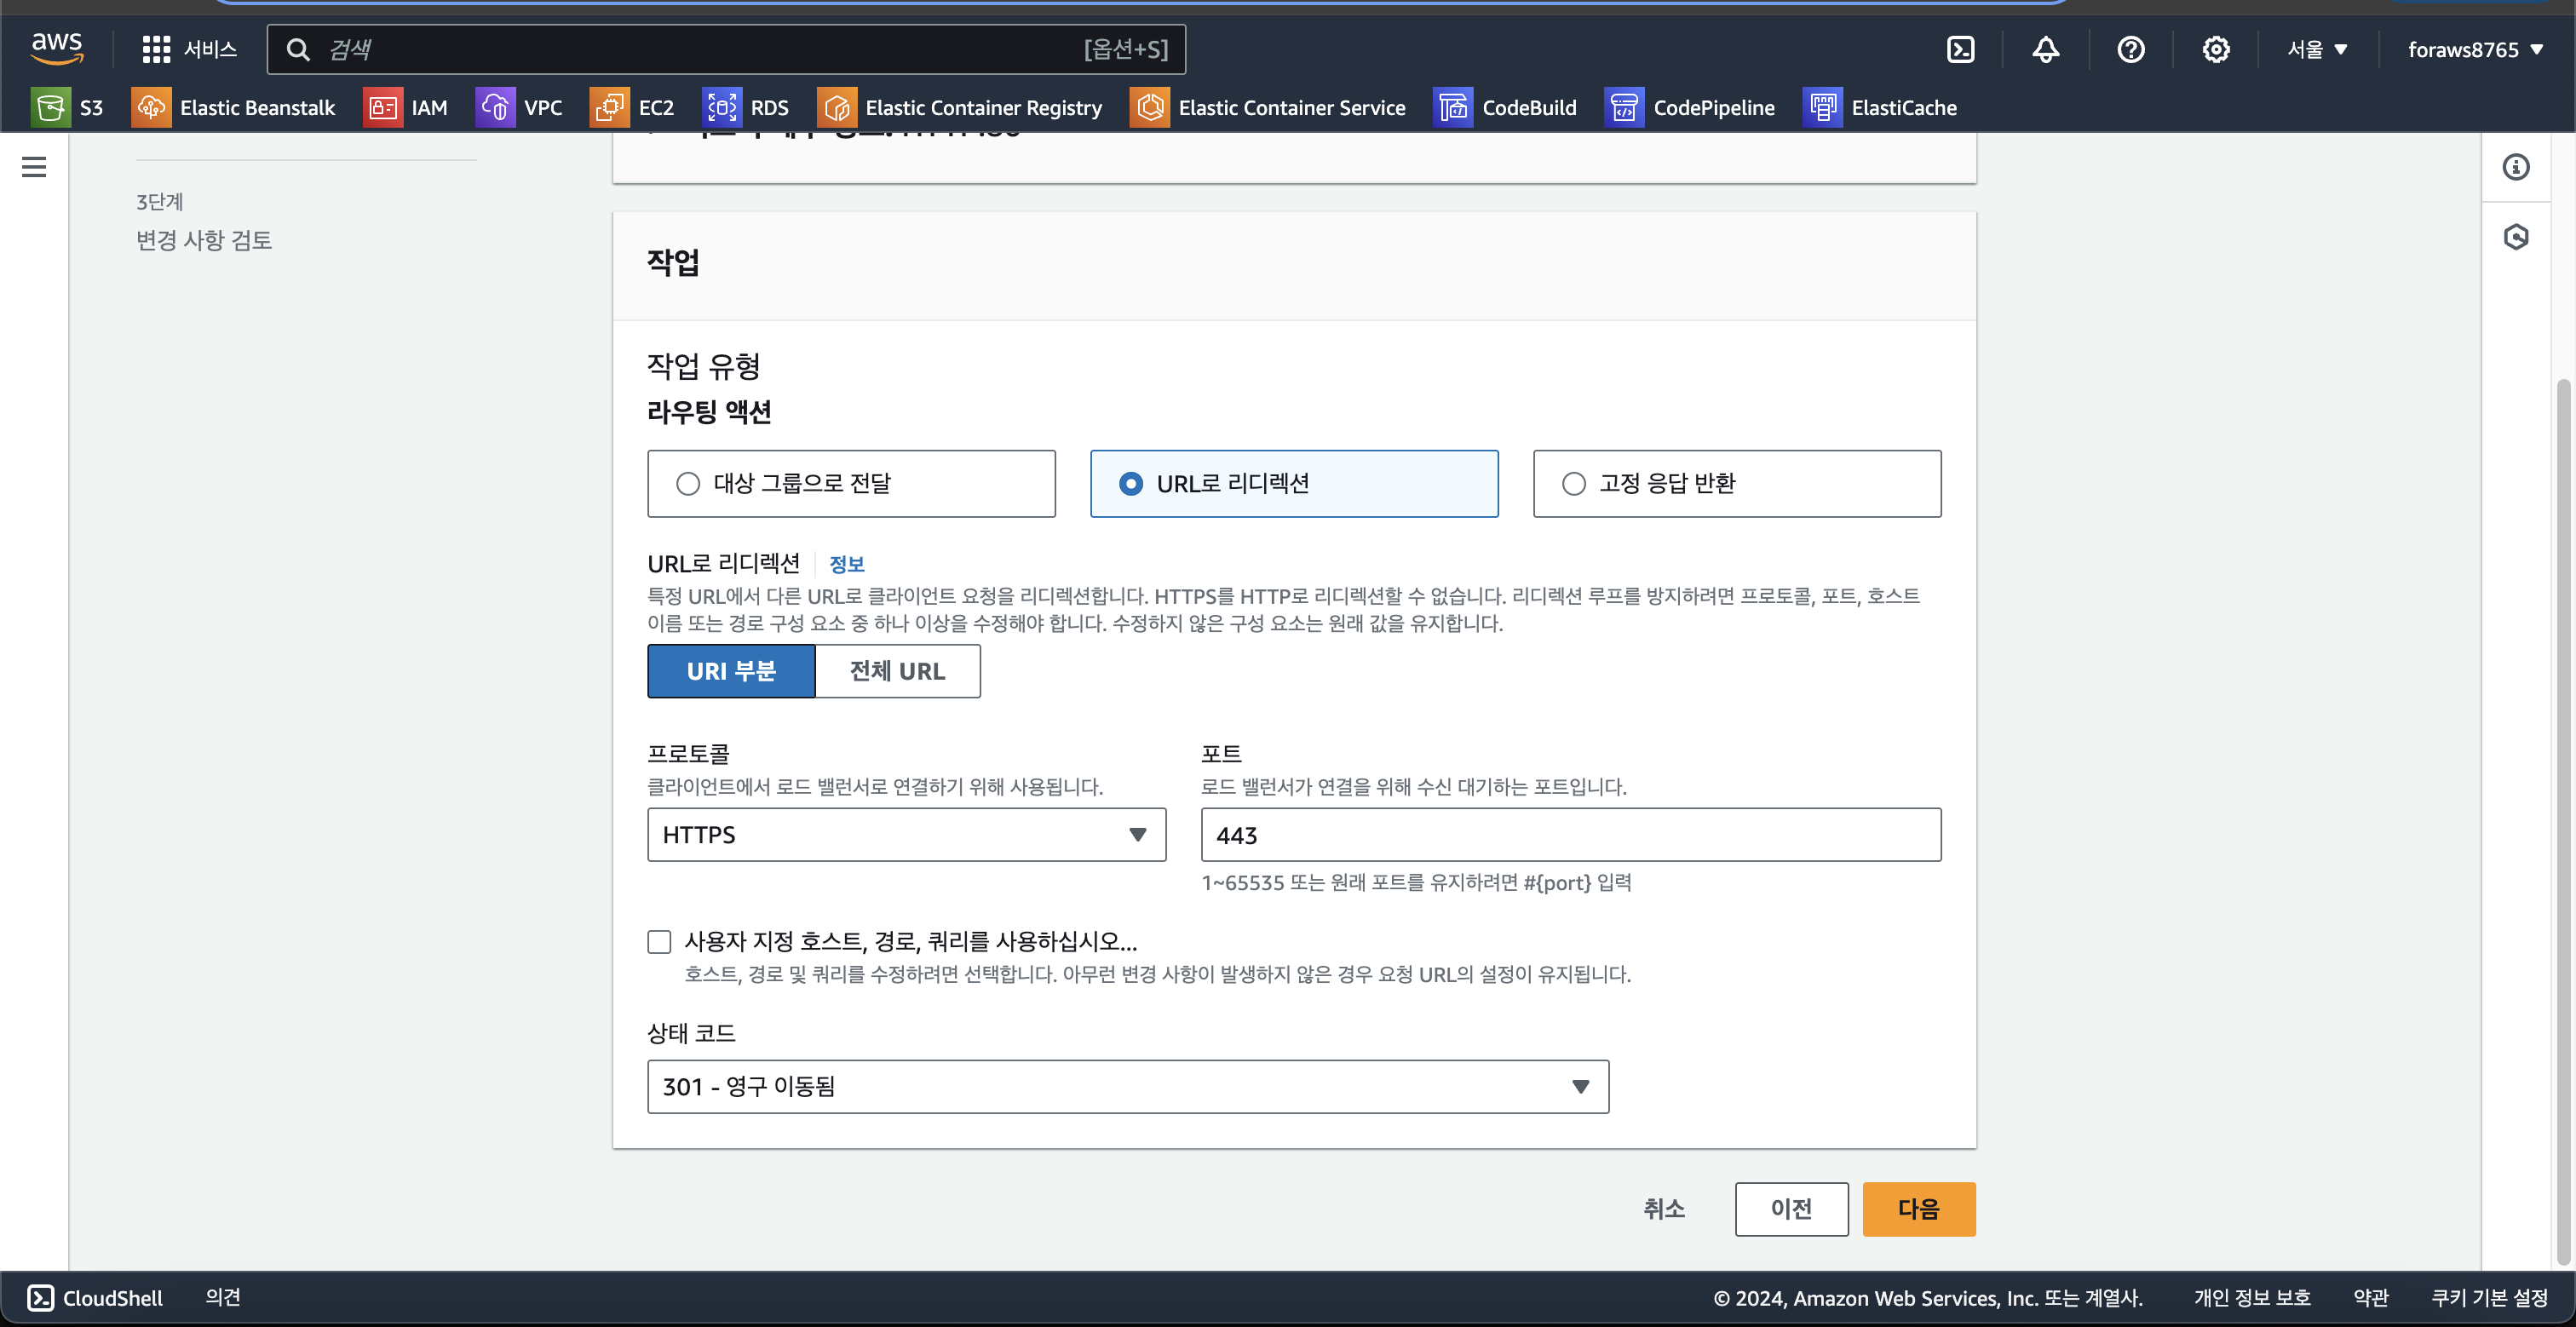Open the services grid menu
The image size is (2576, 1327).
click(x=156, y=49)
